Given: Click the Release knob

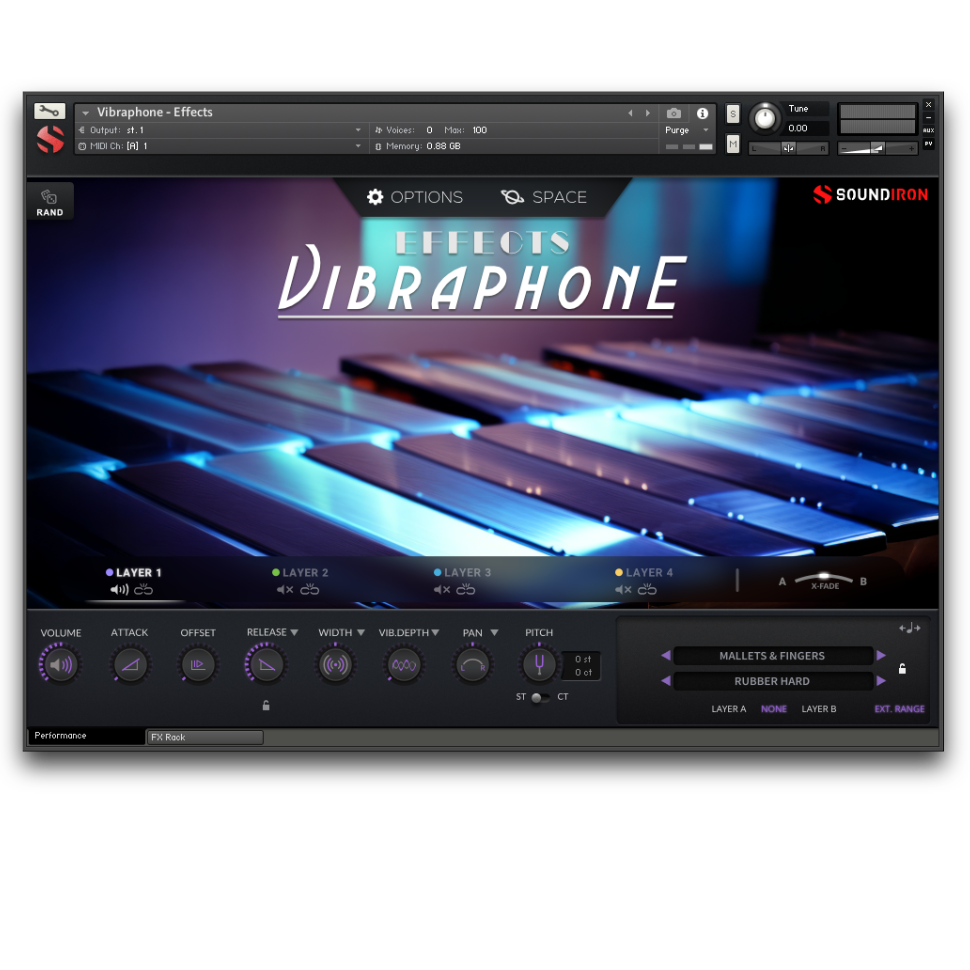Looking at the screenshot, I should pos(266,664).
